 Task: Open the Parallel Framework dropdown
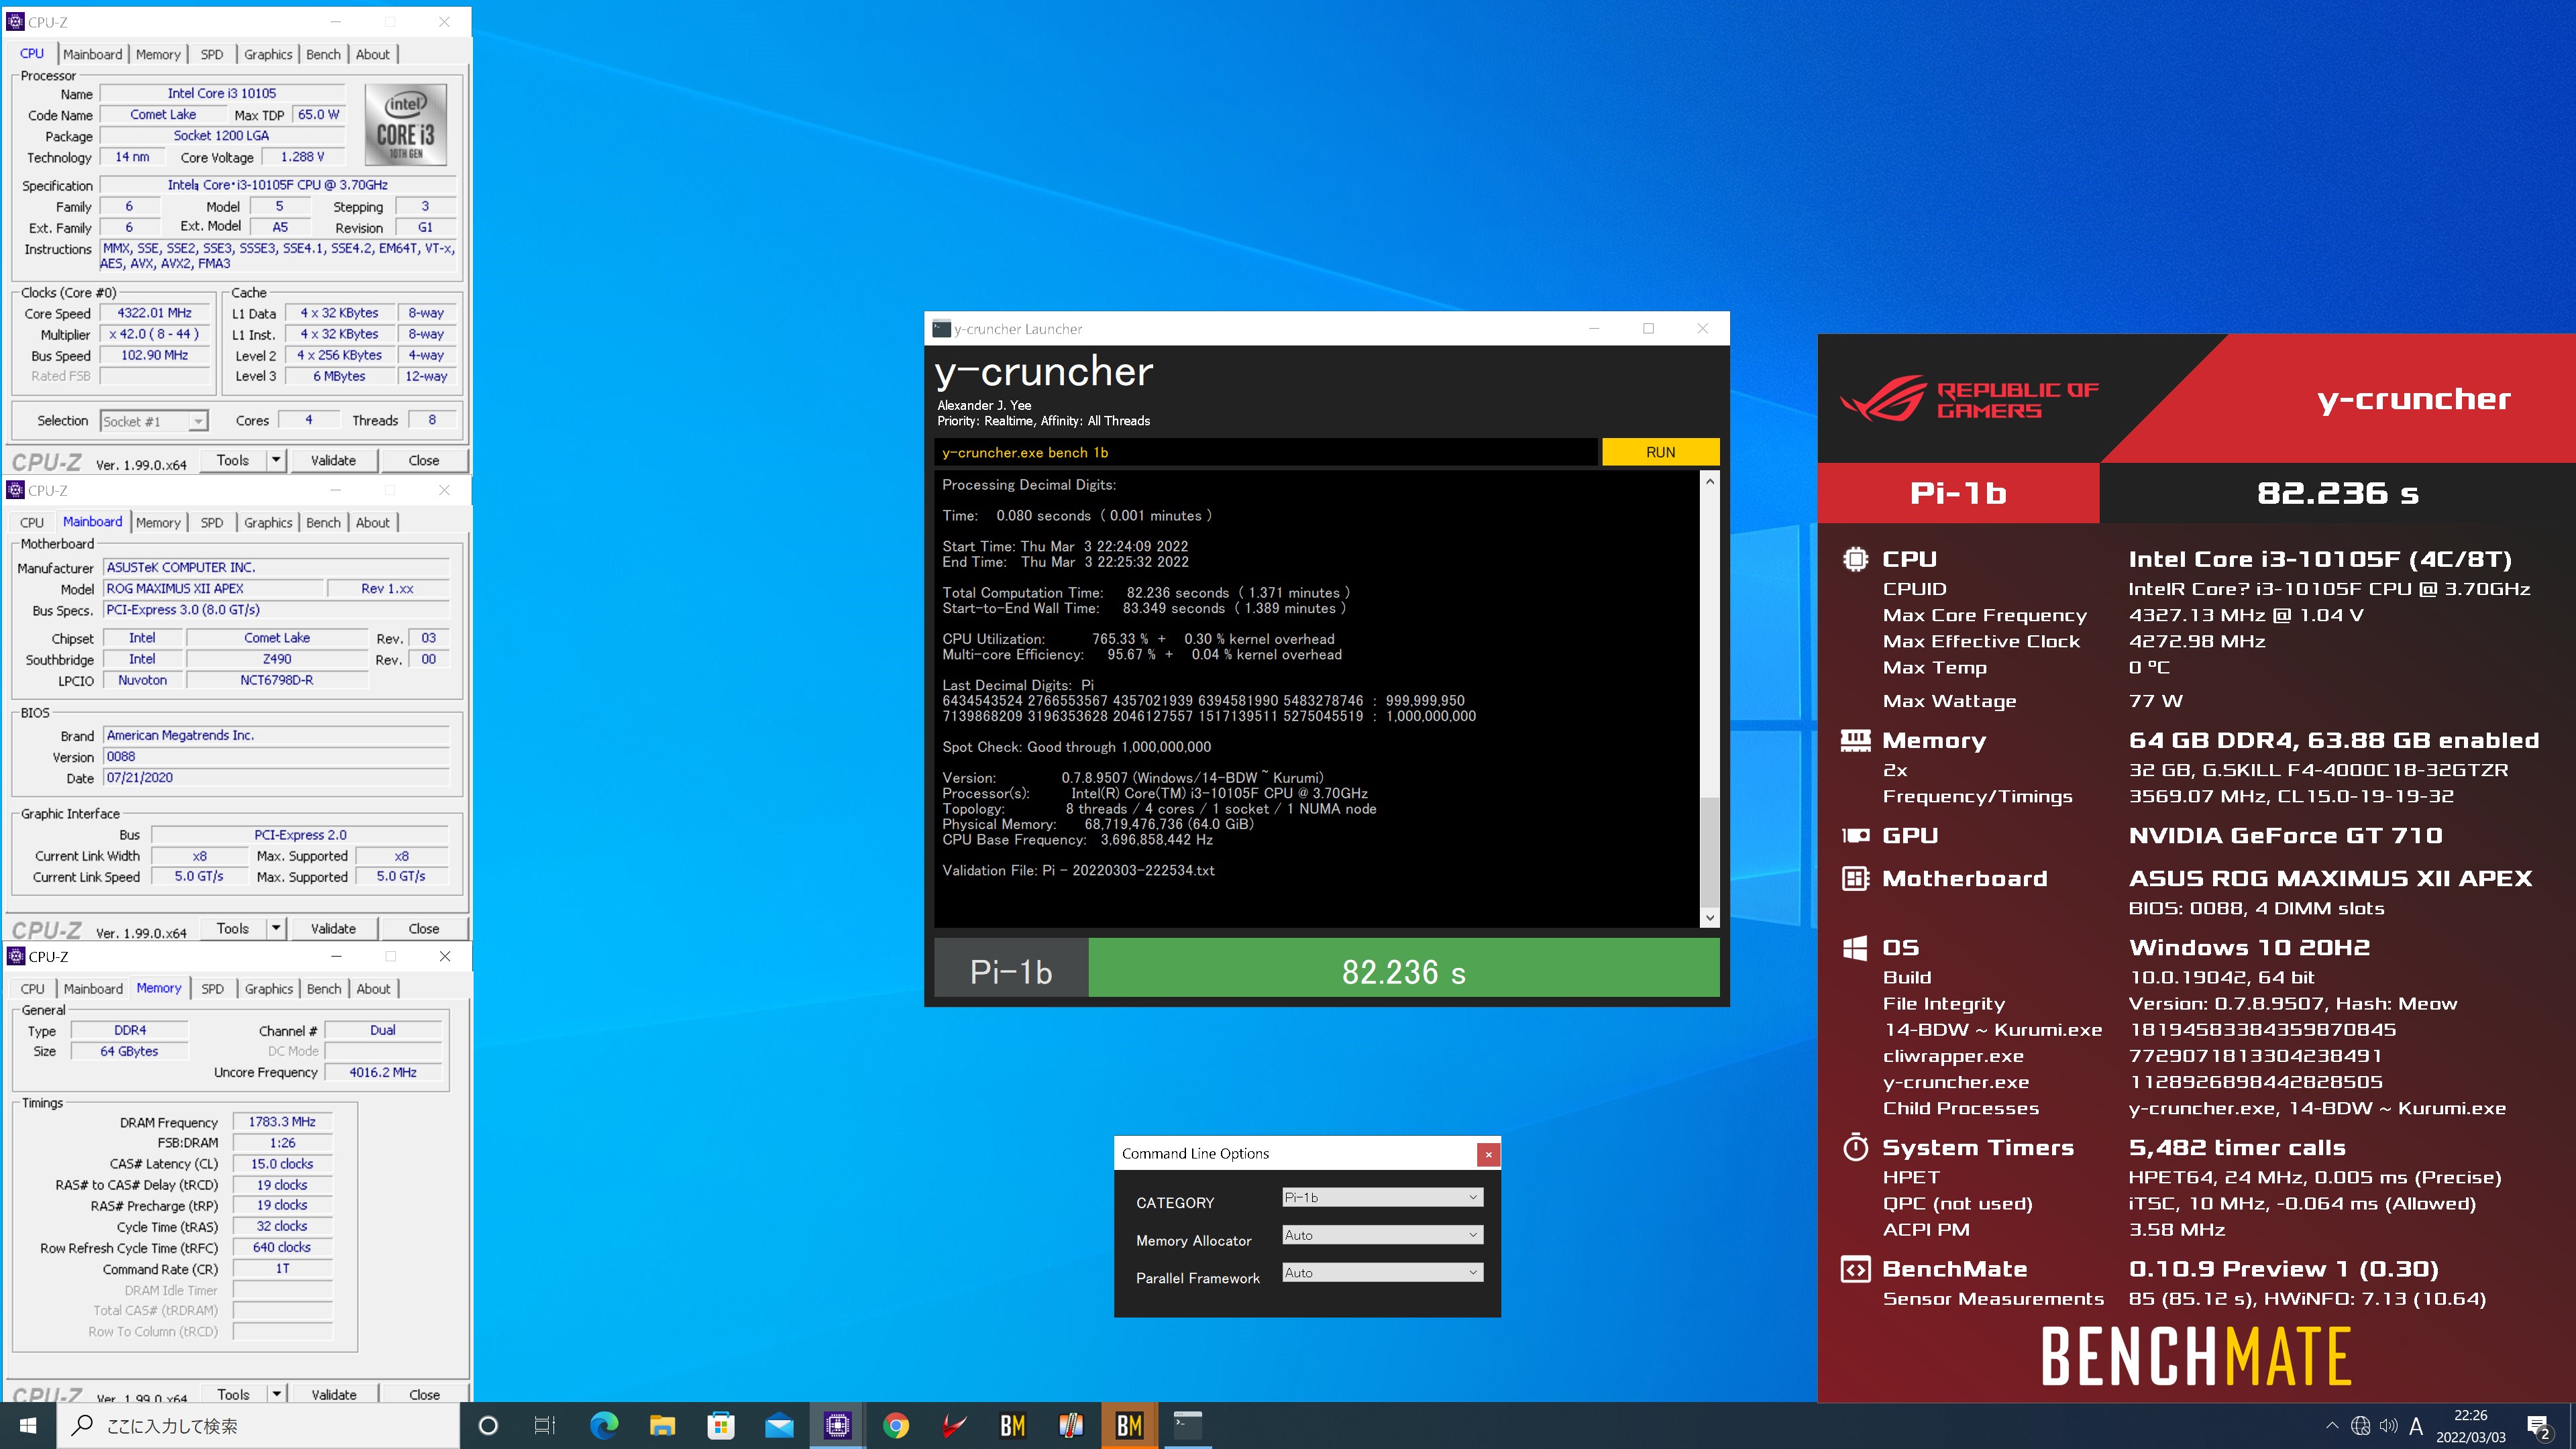tap(1382, 1273)
